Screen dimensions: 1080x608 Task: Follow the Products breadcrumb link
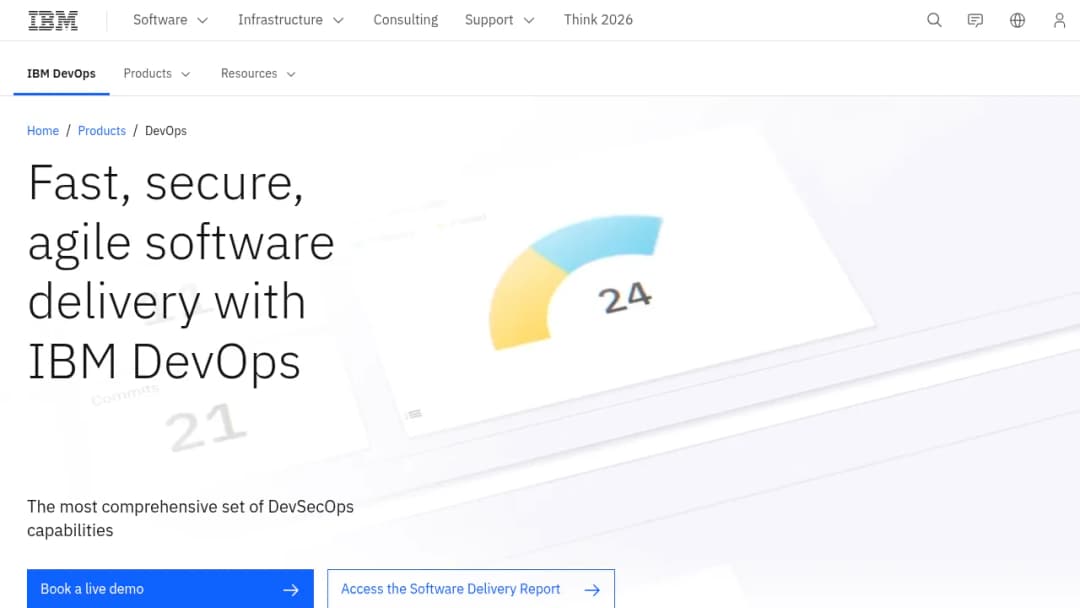(102, 131)
